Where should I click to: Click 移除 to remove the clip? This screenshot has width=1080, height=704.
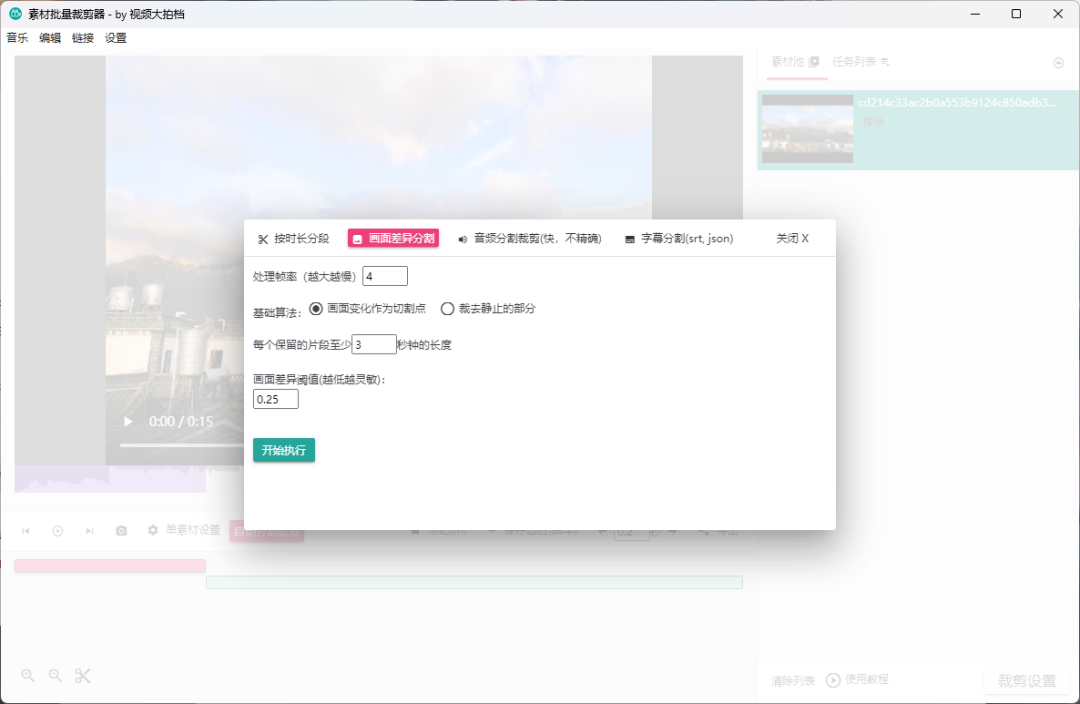872,121
